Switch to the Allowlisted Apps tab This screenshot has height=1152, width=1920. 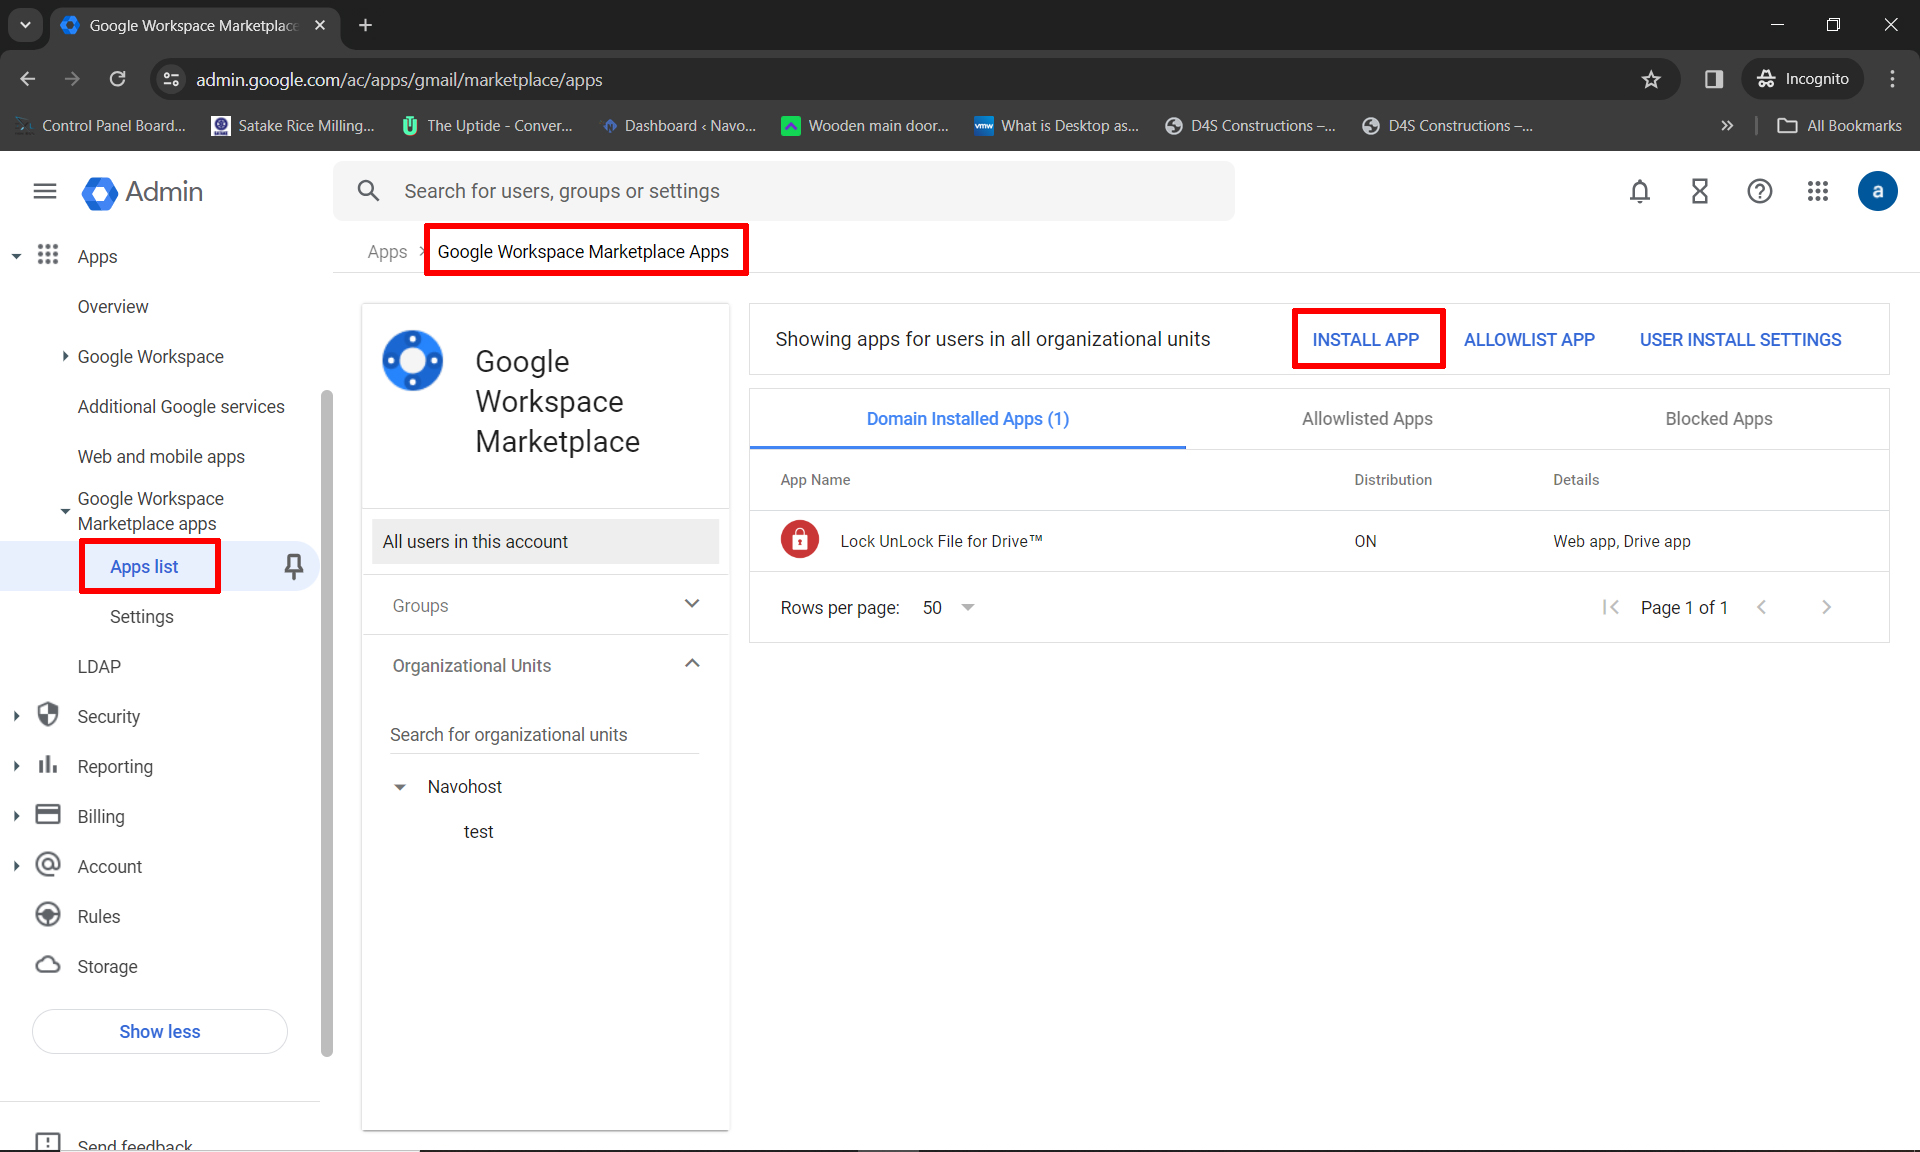click(x=1367, y=419)
